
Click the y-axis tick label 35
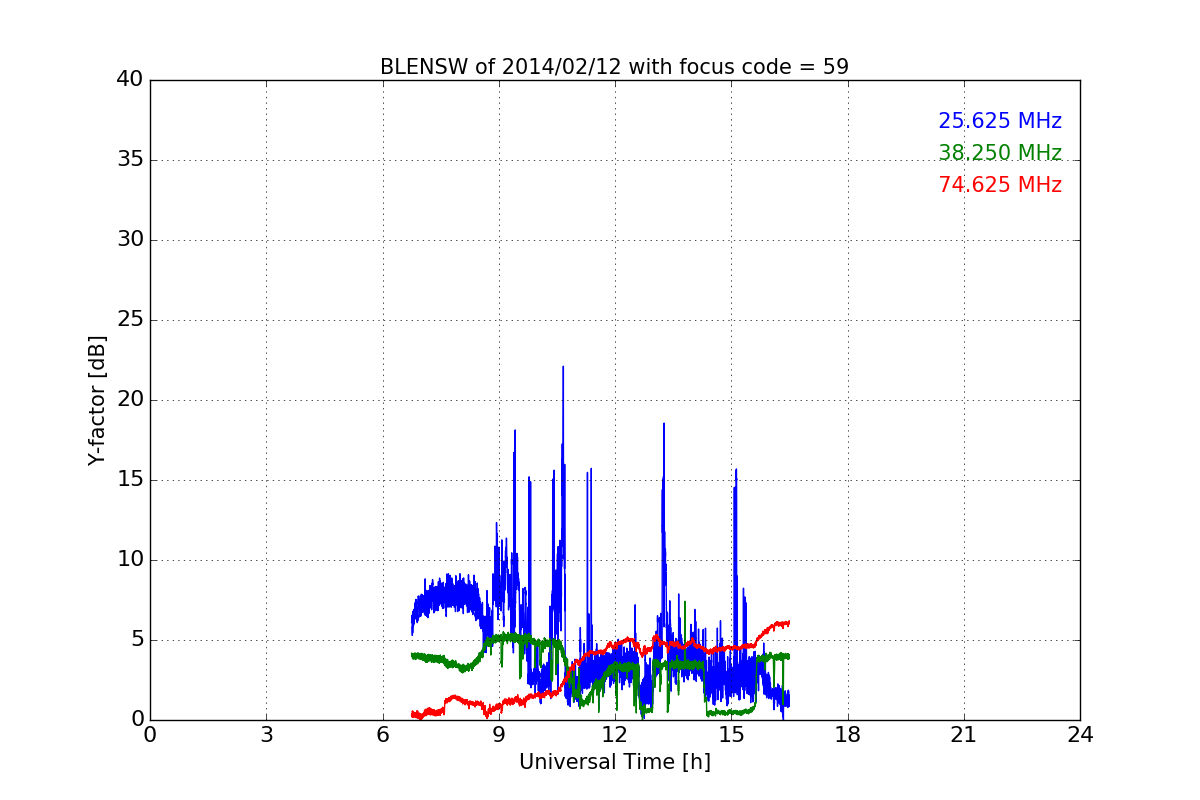[x=130, y=160]
